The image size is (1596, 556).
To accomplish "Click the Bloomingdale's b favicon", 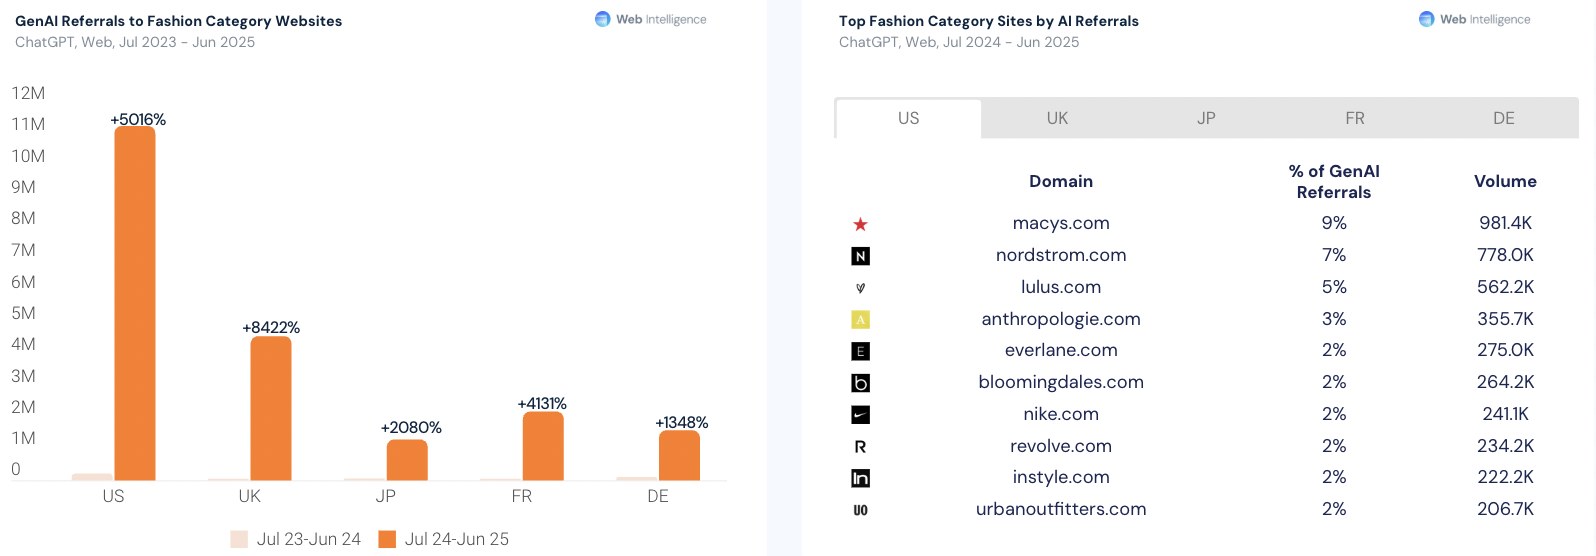I will [860, 383].
